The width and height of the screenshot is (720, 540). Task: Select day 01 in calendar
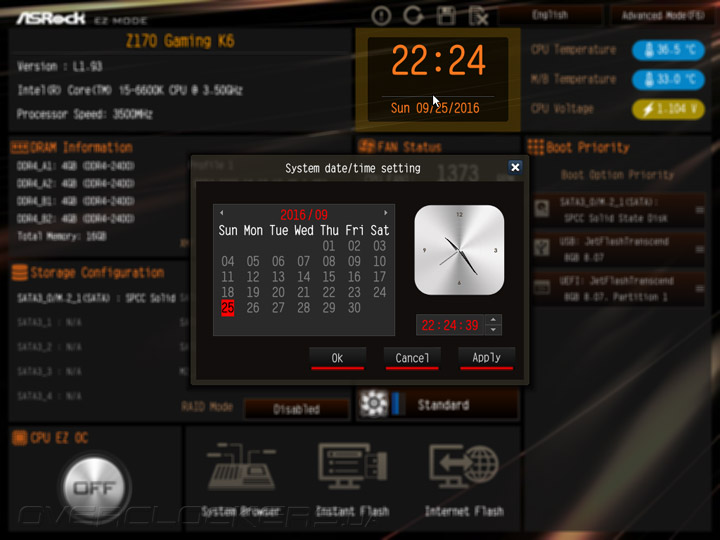329,246
